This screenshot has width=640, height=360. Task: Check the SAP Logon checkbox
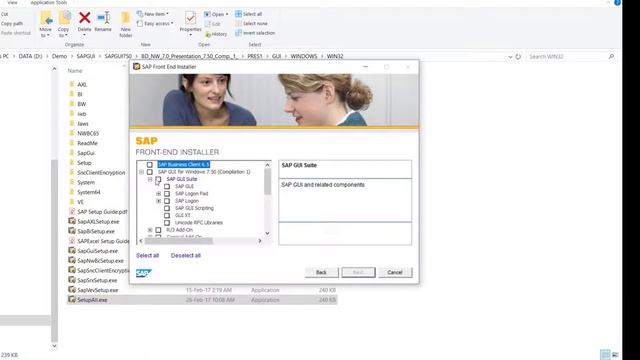pyautogui.click(x=167, y=201)
